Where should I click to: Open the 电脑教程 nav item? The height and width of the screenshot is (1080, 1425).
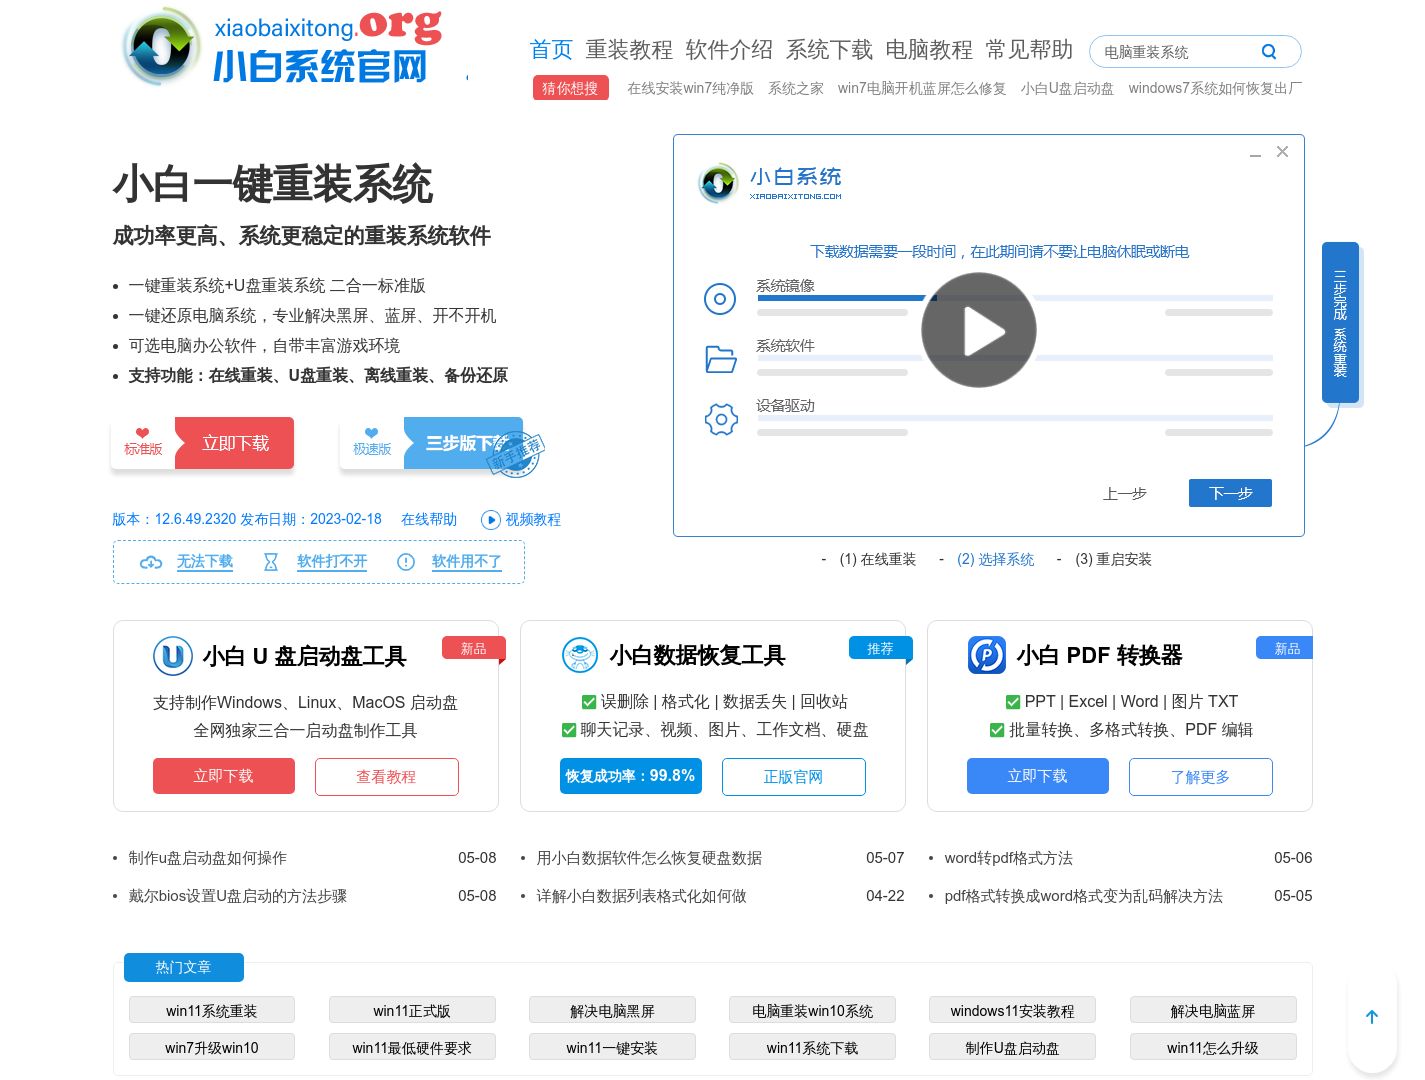pos(929,50)
